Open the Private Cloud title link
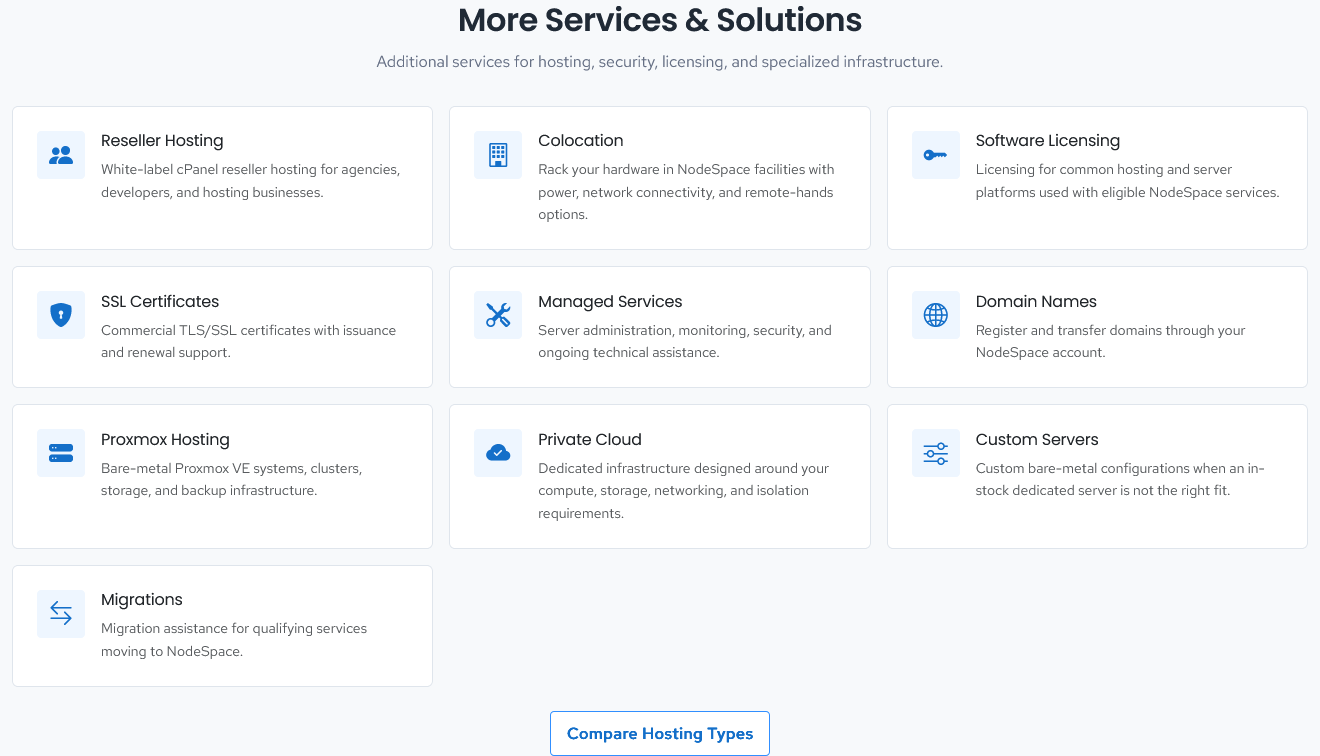1320x756 pixels. click(x=590, y=439)
